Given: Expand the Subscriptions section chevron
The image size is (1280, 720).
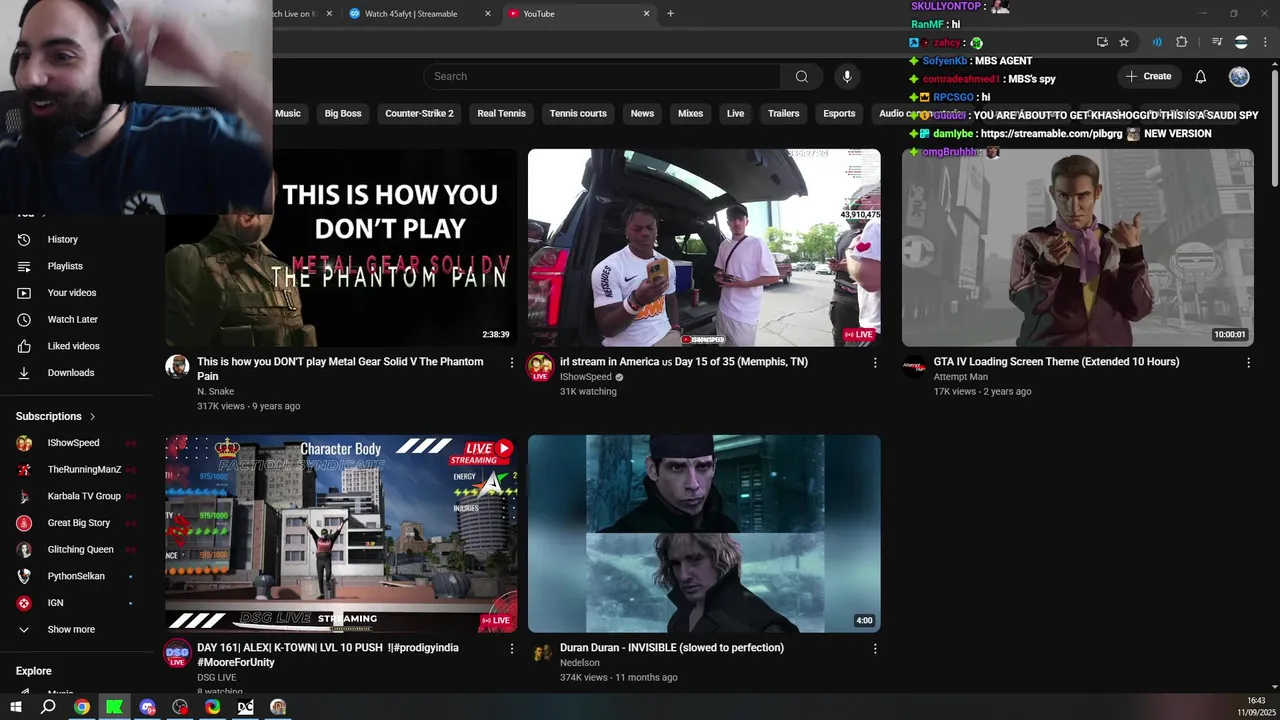Looking at the screenshot, I should click(x=93, y=416).
